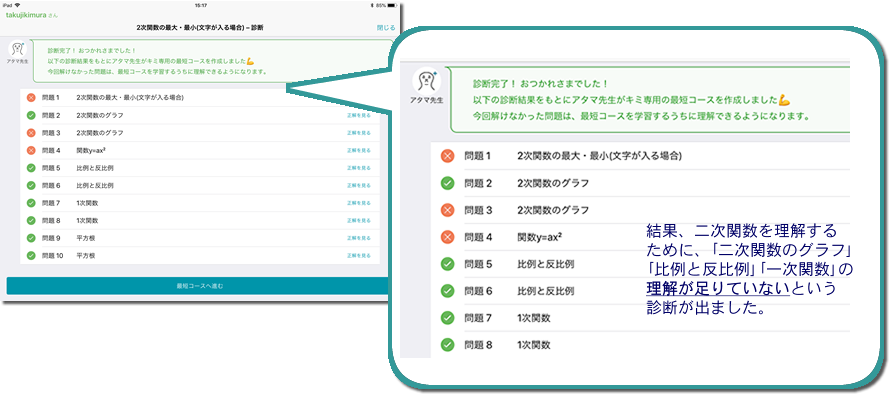890x395 pixels.
Task: Click 1次関数 in 問題 8 row of the enlarged callout
Action: pyautogui.click(x=534, y=344)
